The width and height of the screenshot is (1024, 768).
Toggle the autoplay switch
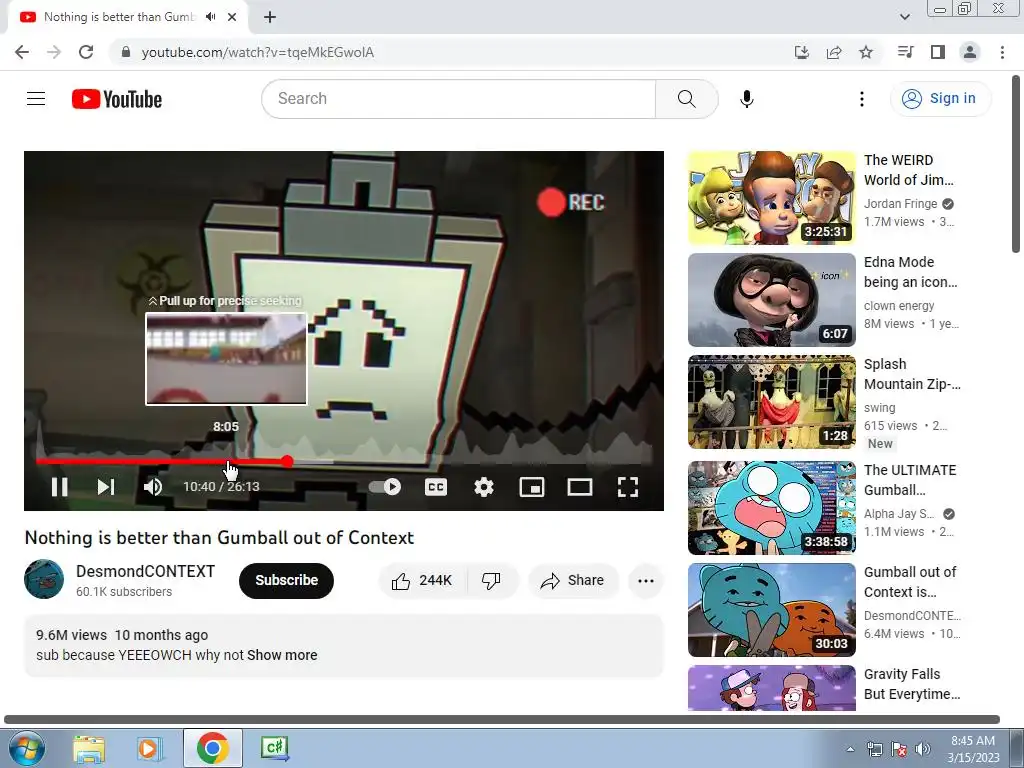point(385,487)
